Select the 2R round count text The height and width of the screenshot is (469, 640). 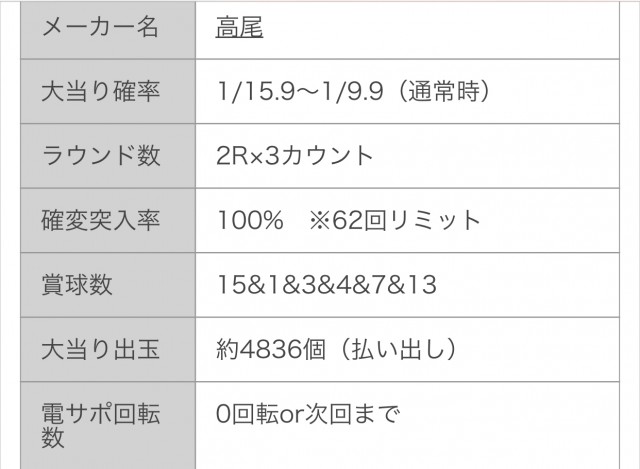click(x=230, y=156)
